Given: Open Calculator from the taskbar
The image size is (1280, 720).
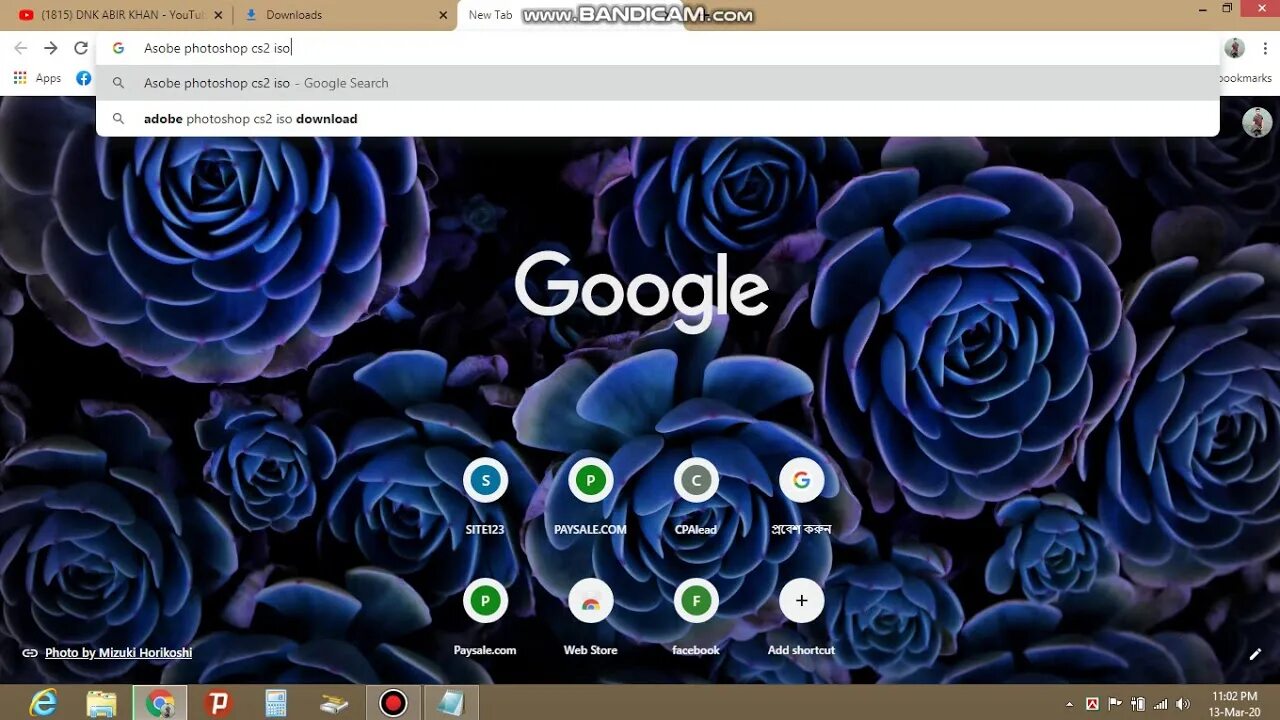Looking at the screenshot, I should pos(276,703).
